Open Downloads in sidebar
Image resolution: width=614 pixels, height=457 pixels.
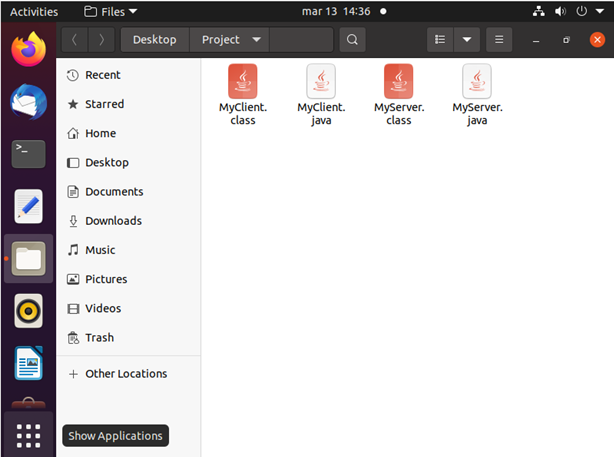click(128, 221)
